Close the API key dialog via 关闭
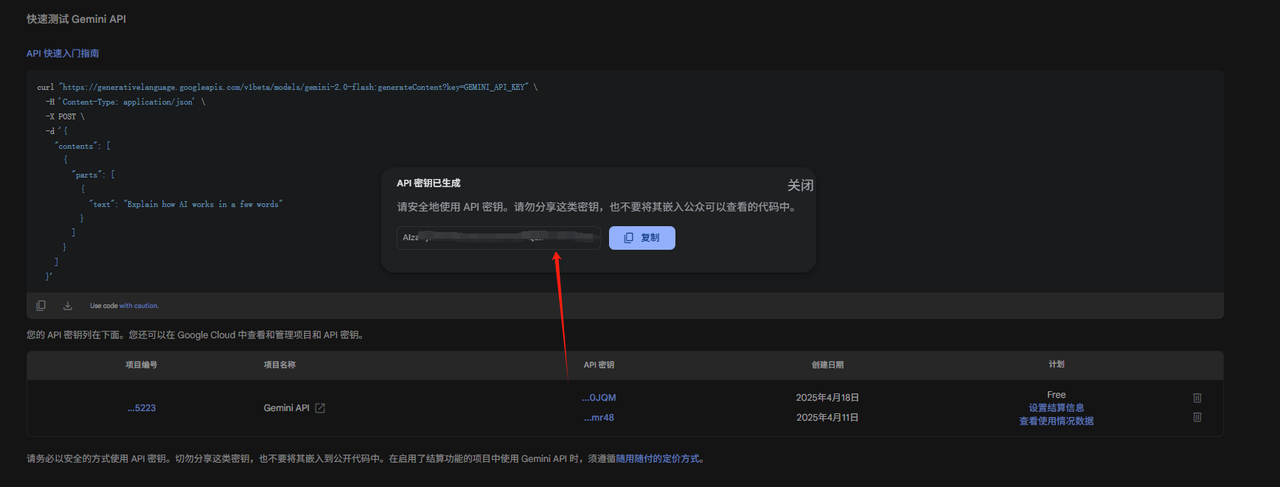 [801, 185]
